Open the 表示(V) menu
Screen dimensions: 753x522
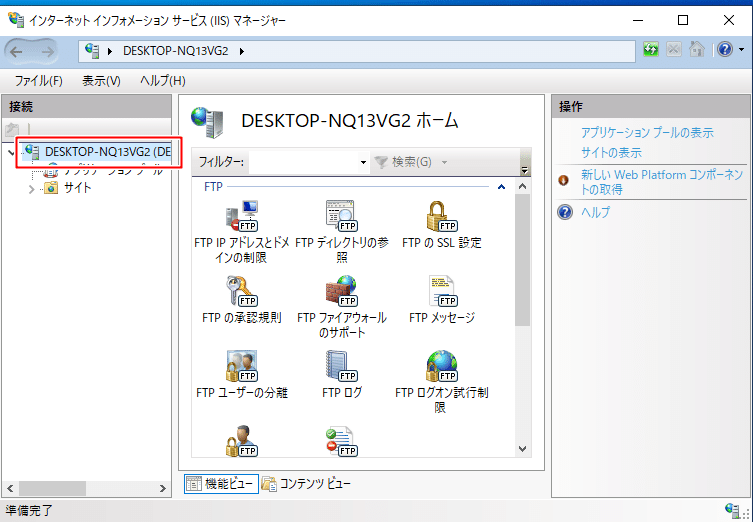point(101,81)
